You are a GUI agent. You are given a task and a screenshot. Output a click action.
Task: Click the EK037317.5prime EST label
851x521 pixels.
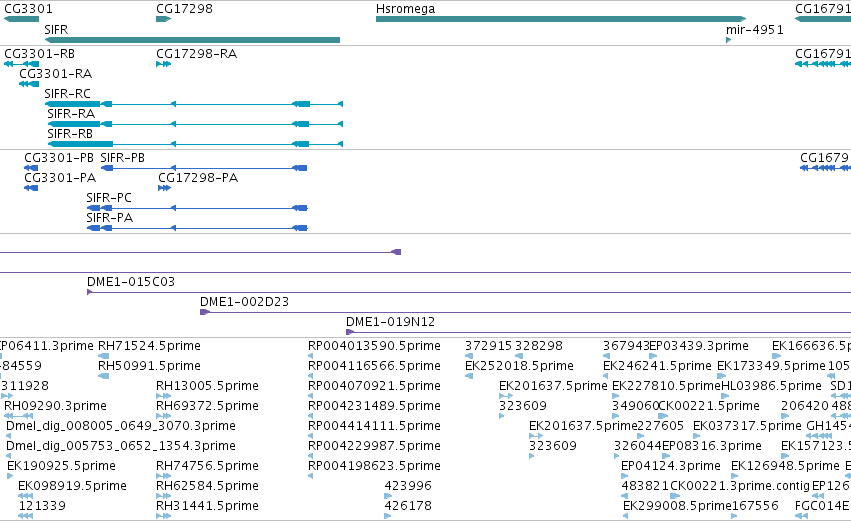tap(747, 426)
